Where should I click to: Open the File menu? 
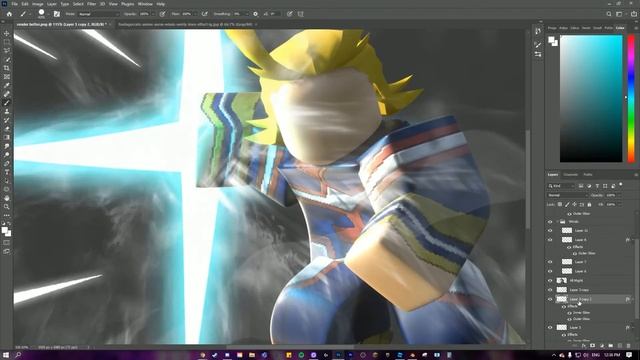[15, 4]
